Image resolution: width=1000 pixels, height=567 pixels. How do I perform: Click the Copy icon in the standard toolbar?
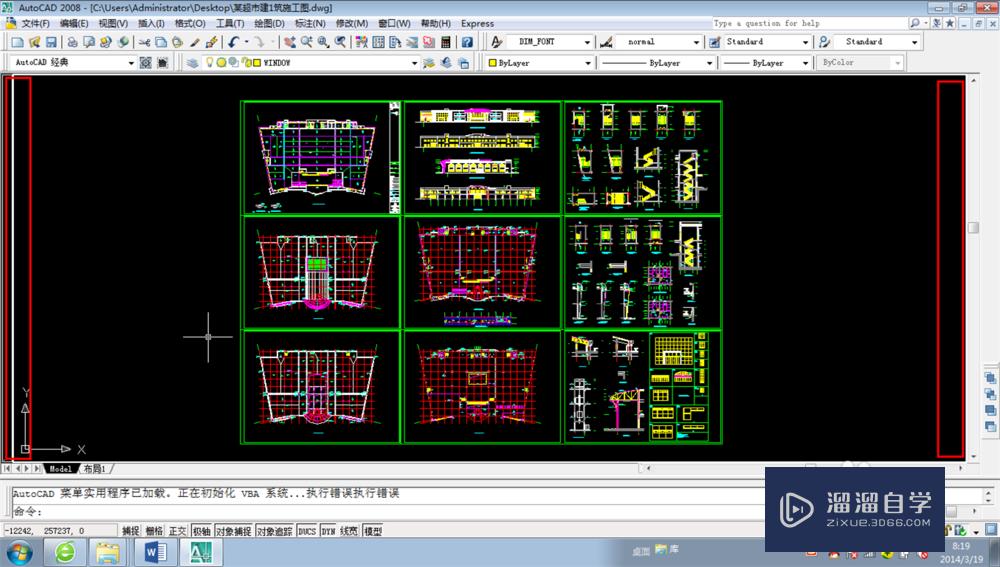161,42
